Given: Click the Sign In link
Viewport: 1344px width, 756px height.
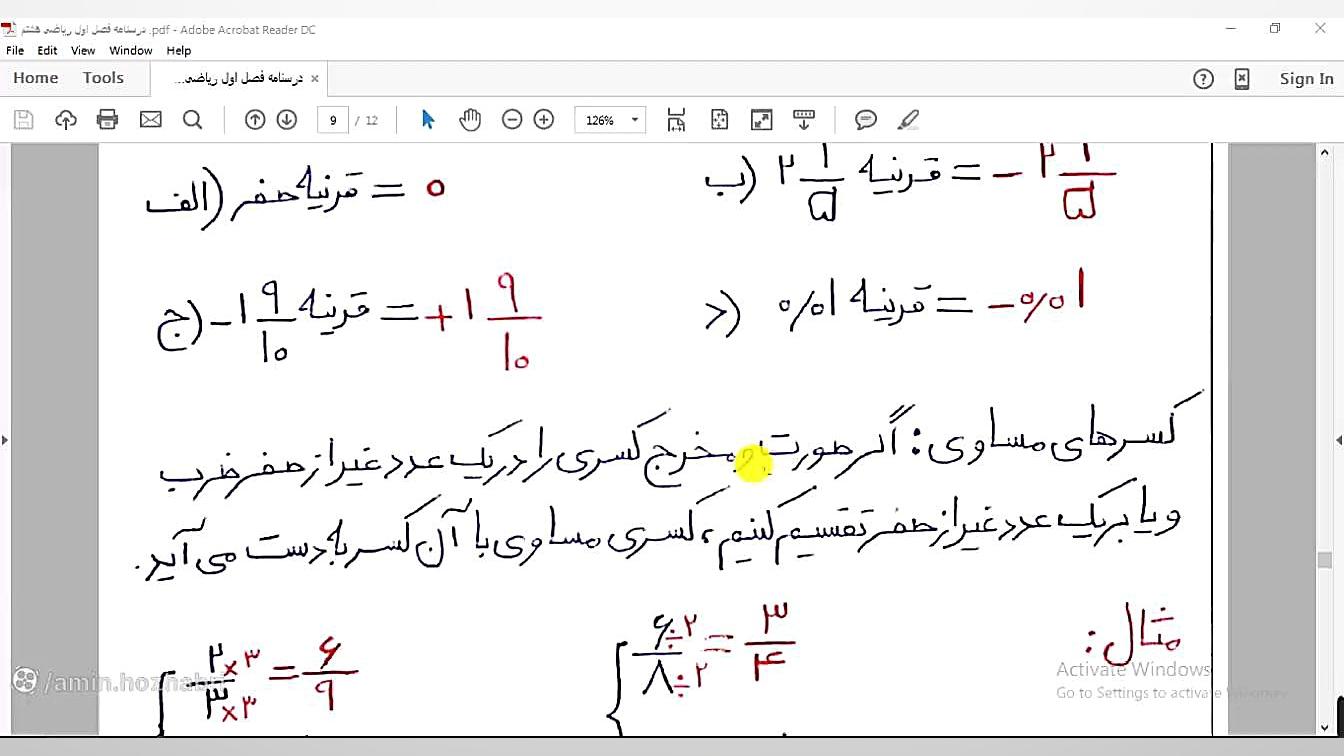Looking at the screenshot, I should click(1306, 79).
